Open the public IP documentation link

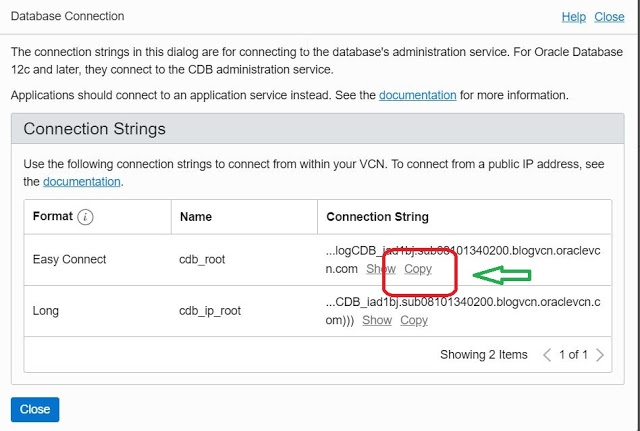[x=81, y=182]
